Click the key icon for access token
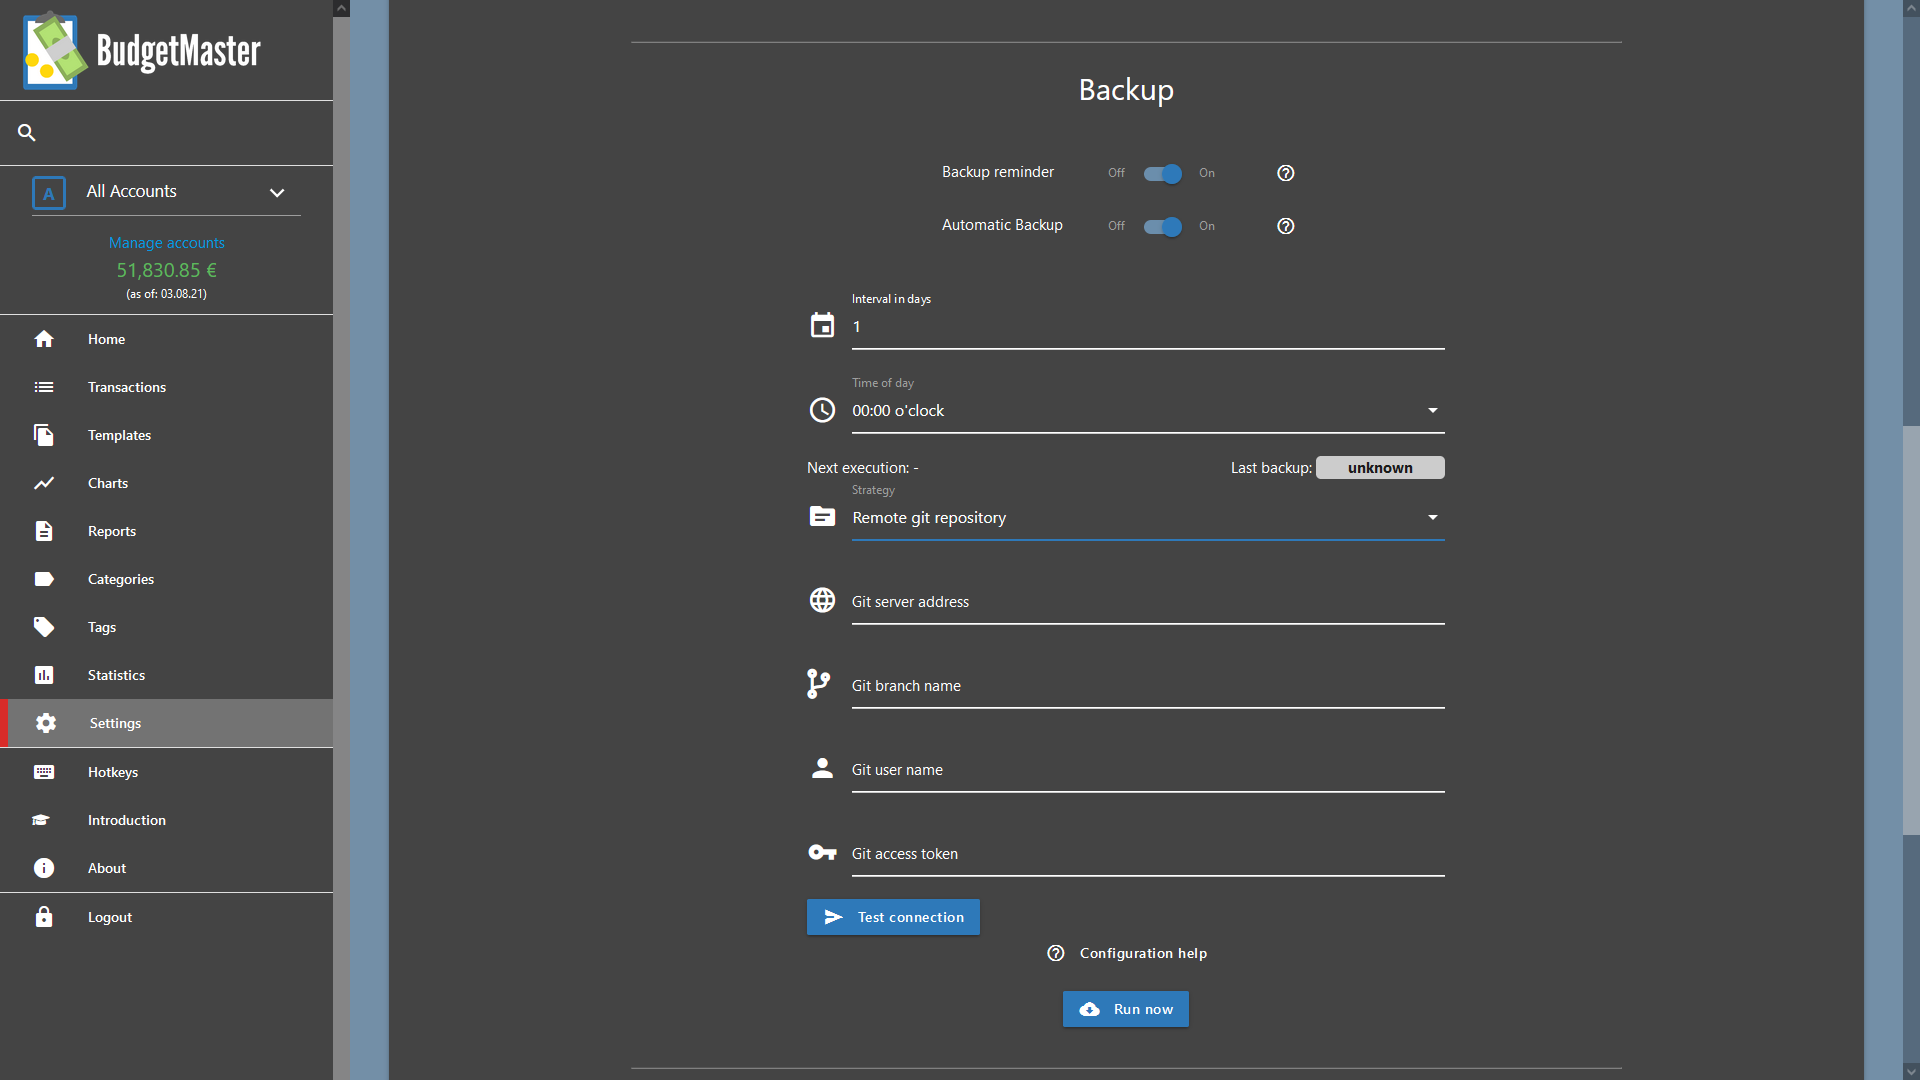This screenshot has height=1080, width=1920. click(x=822, y=852)
